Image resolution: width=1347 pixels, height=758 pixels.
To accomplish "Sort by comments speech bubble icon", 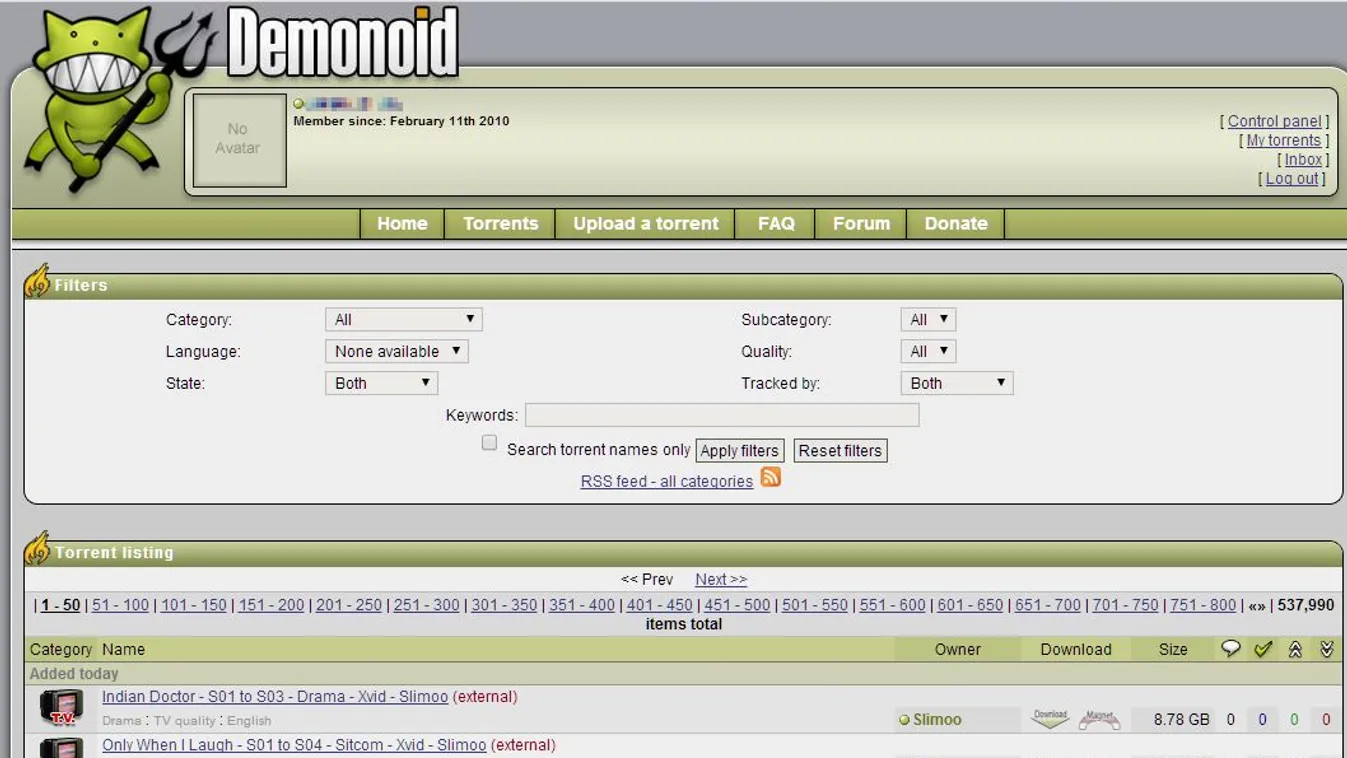I will [x=1231, y=649].
